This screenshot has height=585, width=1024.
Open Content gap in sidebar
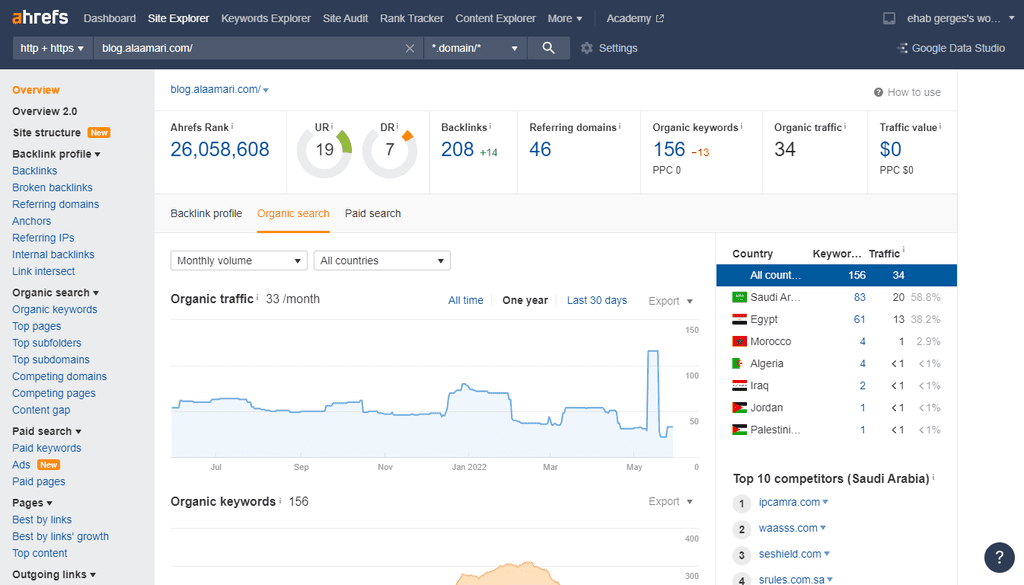click(x=41, y=410)
